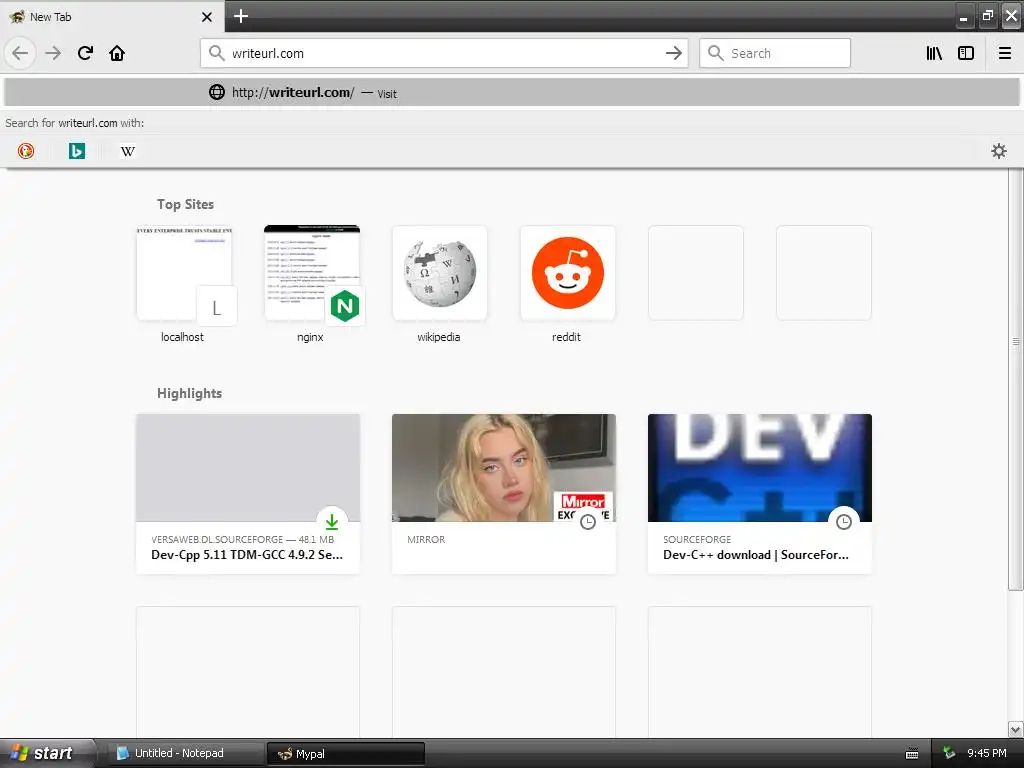1024x768 pixels.
Task: Visit the http://writeurl.com/ suggestion
Action: pos(512,92)
